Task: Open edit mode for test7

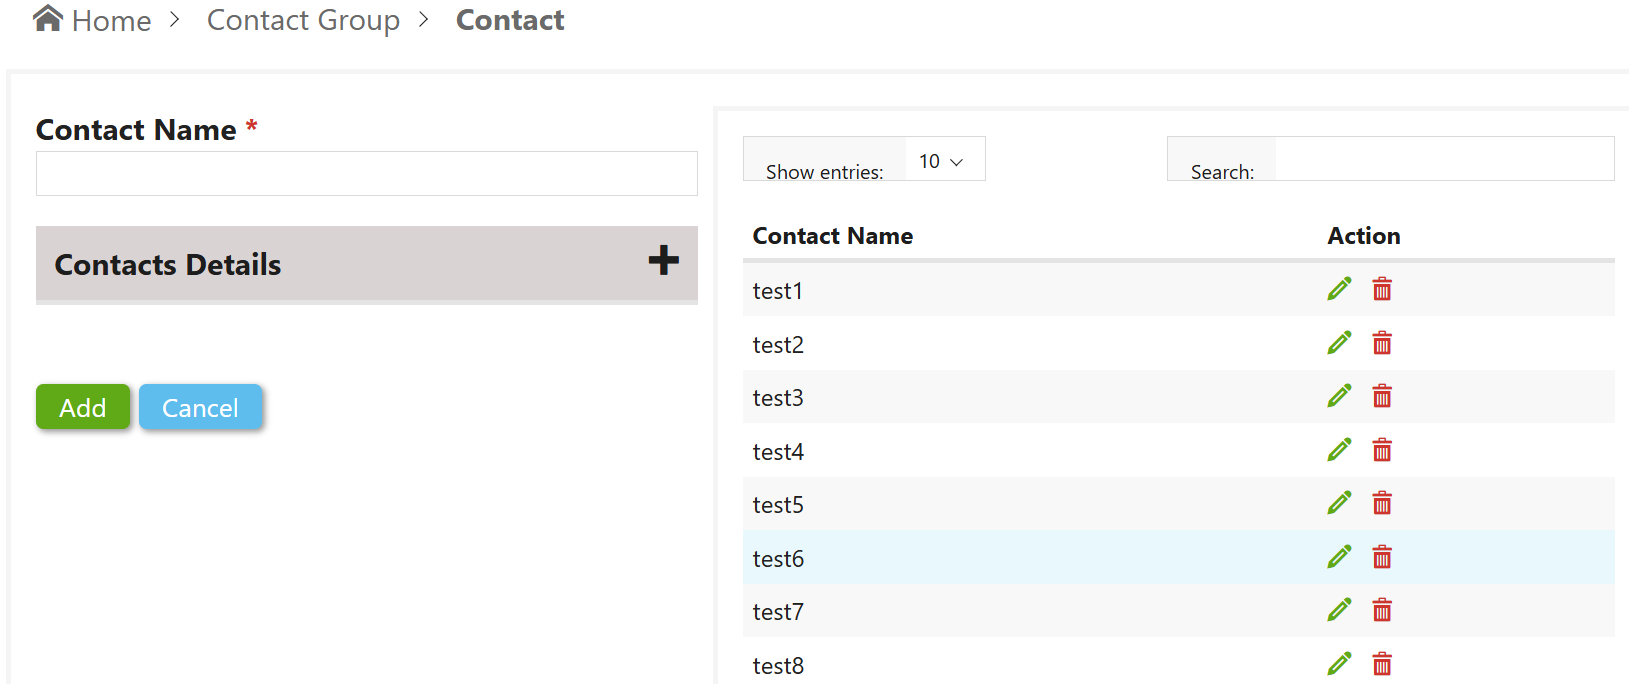Action: pyautogui.click(x=1339, y=610)
